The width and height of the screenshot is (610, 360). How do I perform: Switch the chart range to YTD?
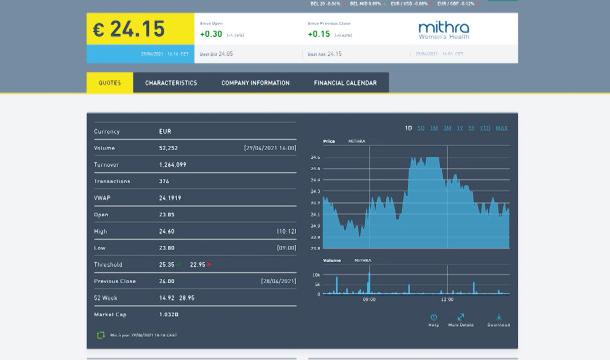[x=485, y=128]
